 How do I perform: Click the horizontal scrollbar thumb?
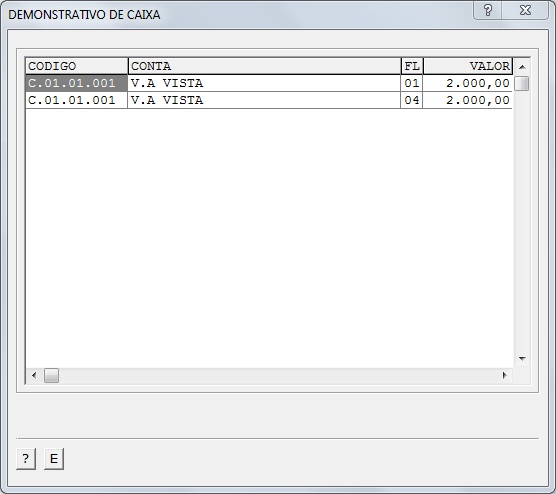(51, 376)
